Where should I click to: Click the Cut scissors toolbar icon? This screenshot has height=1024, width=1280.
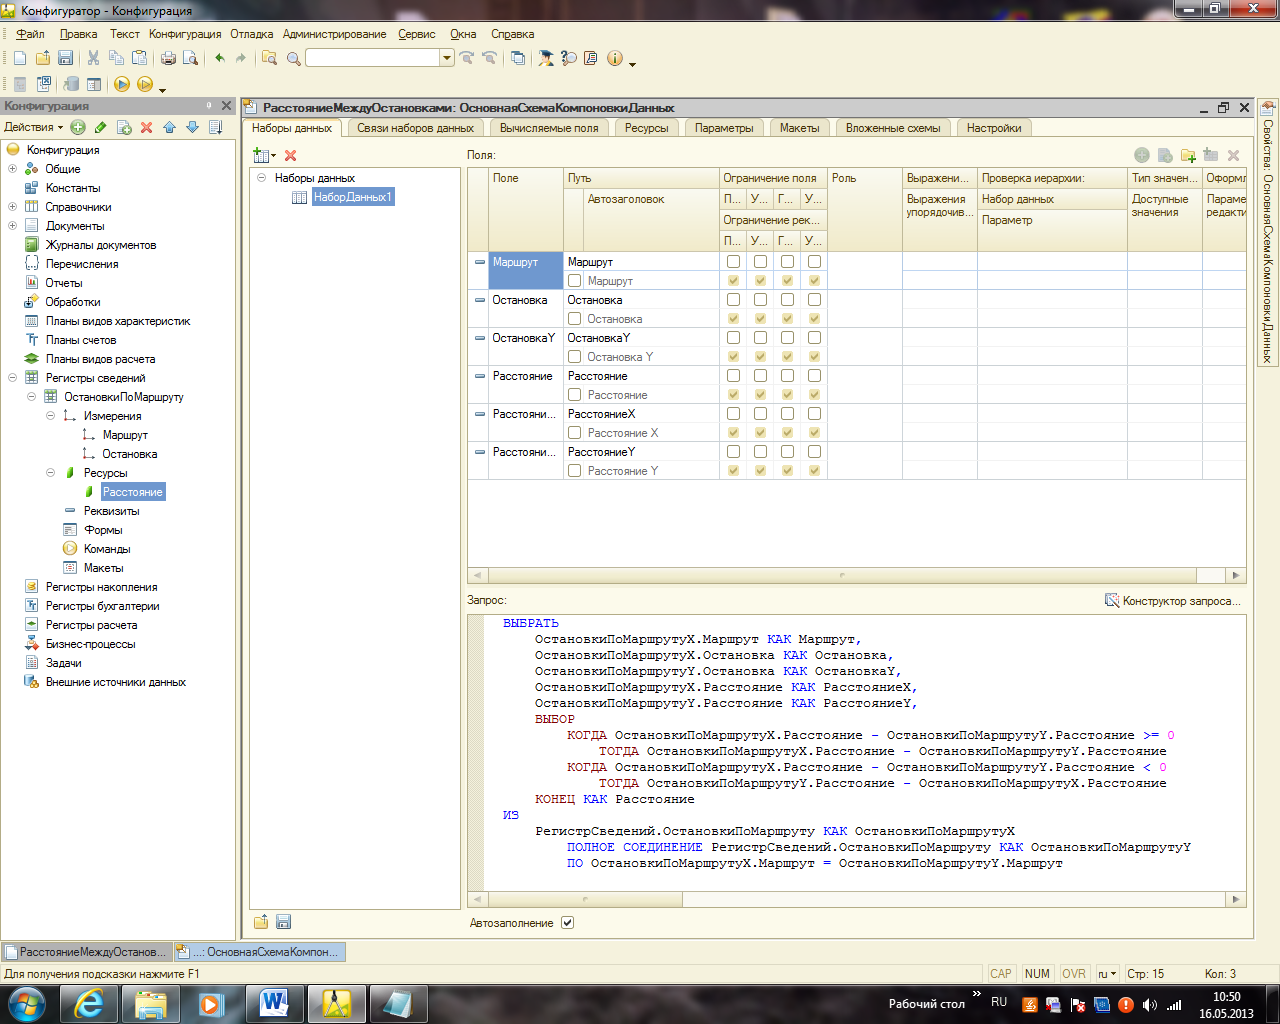93,58
